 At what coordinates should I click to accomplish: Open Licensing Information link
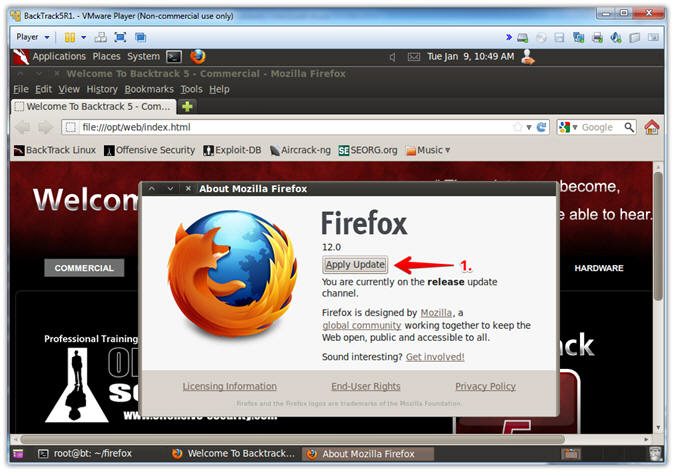(x=230, y=386)
